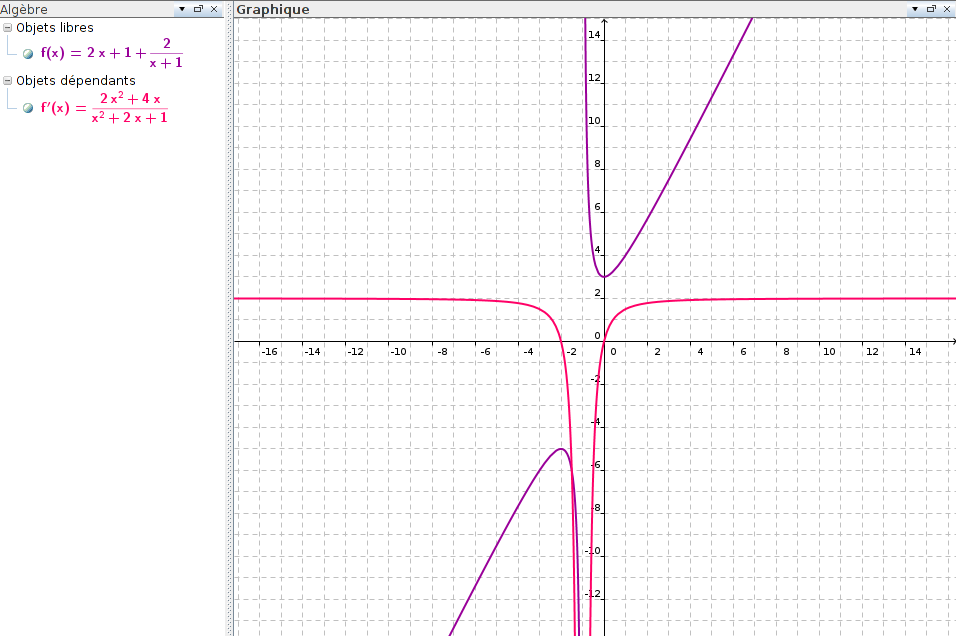This screenshot has height=636, width=956.
Task: Select the f(x) formula in Algèbre list
Action: coord(111,53)
